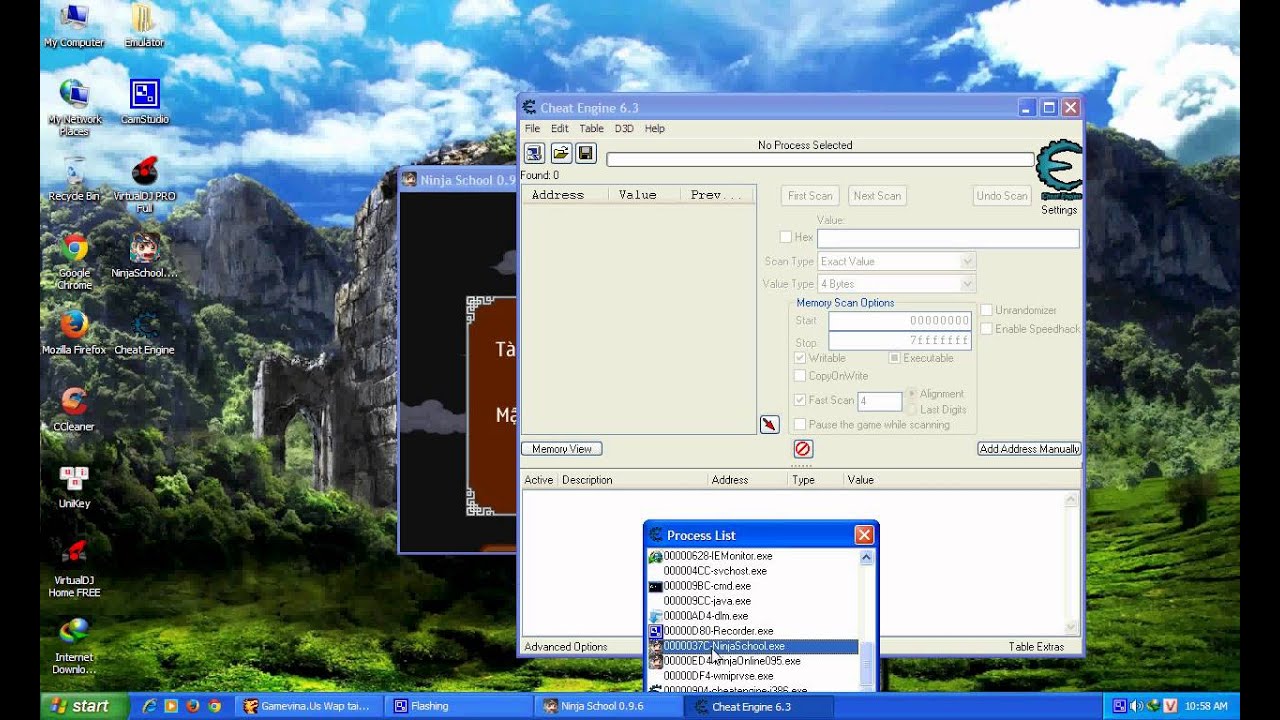The height and width of the screenshot is (720, 1280).
Task: Click Add Address Manually button
Action: tap(1029, 449)
